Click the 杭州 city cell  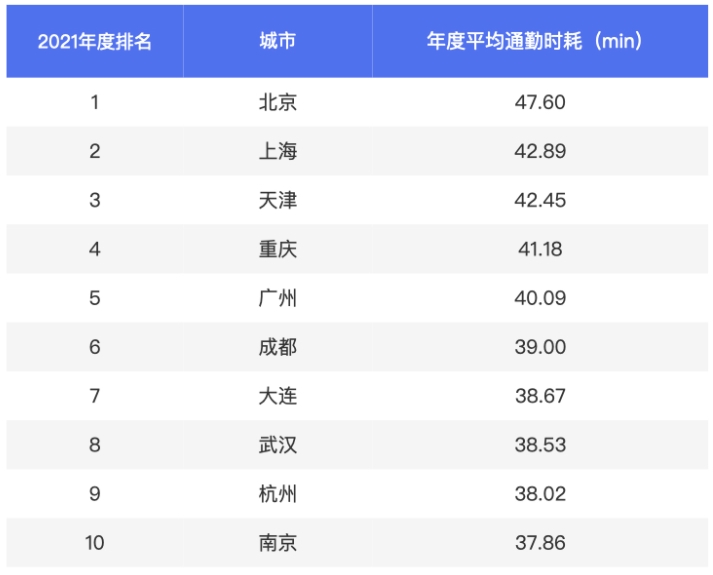(x=277, y=494)
